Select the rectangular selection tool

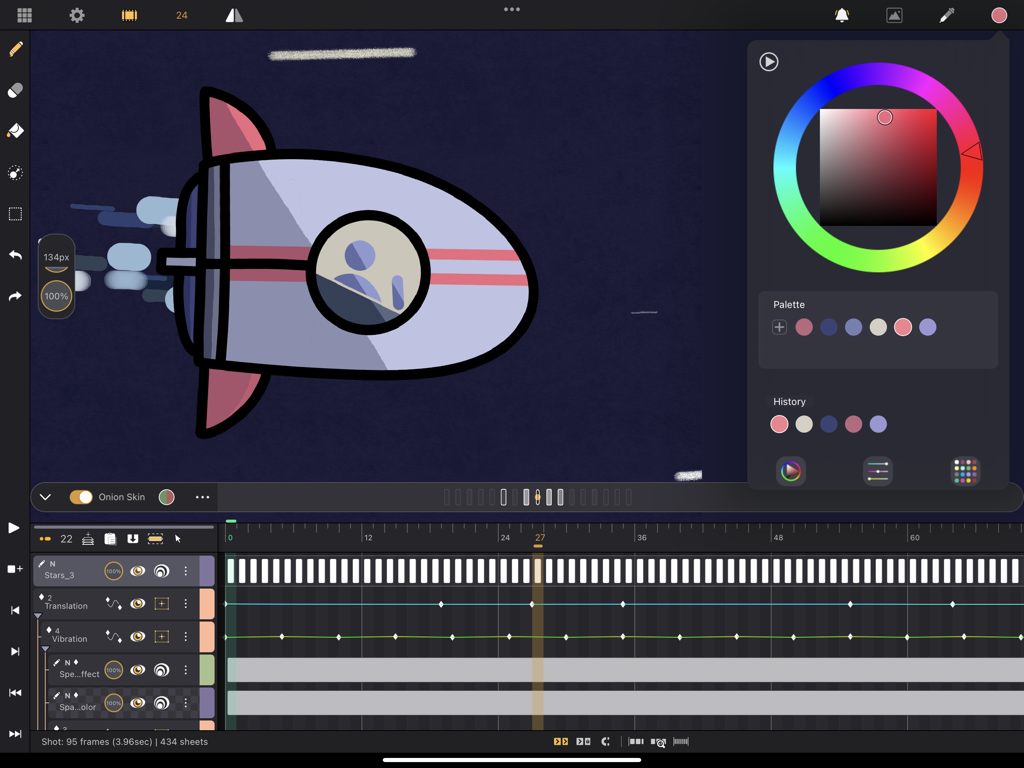[x=15, y=213]
